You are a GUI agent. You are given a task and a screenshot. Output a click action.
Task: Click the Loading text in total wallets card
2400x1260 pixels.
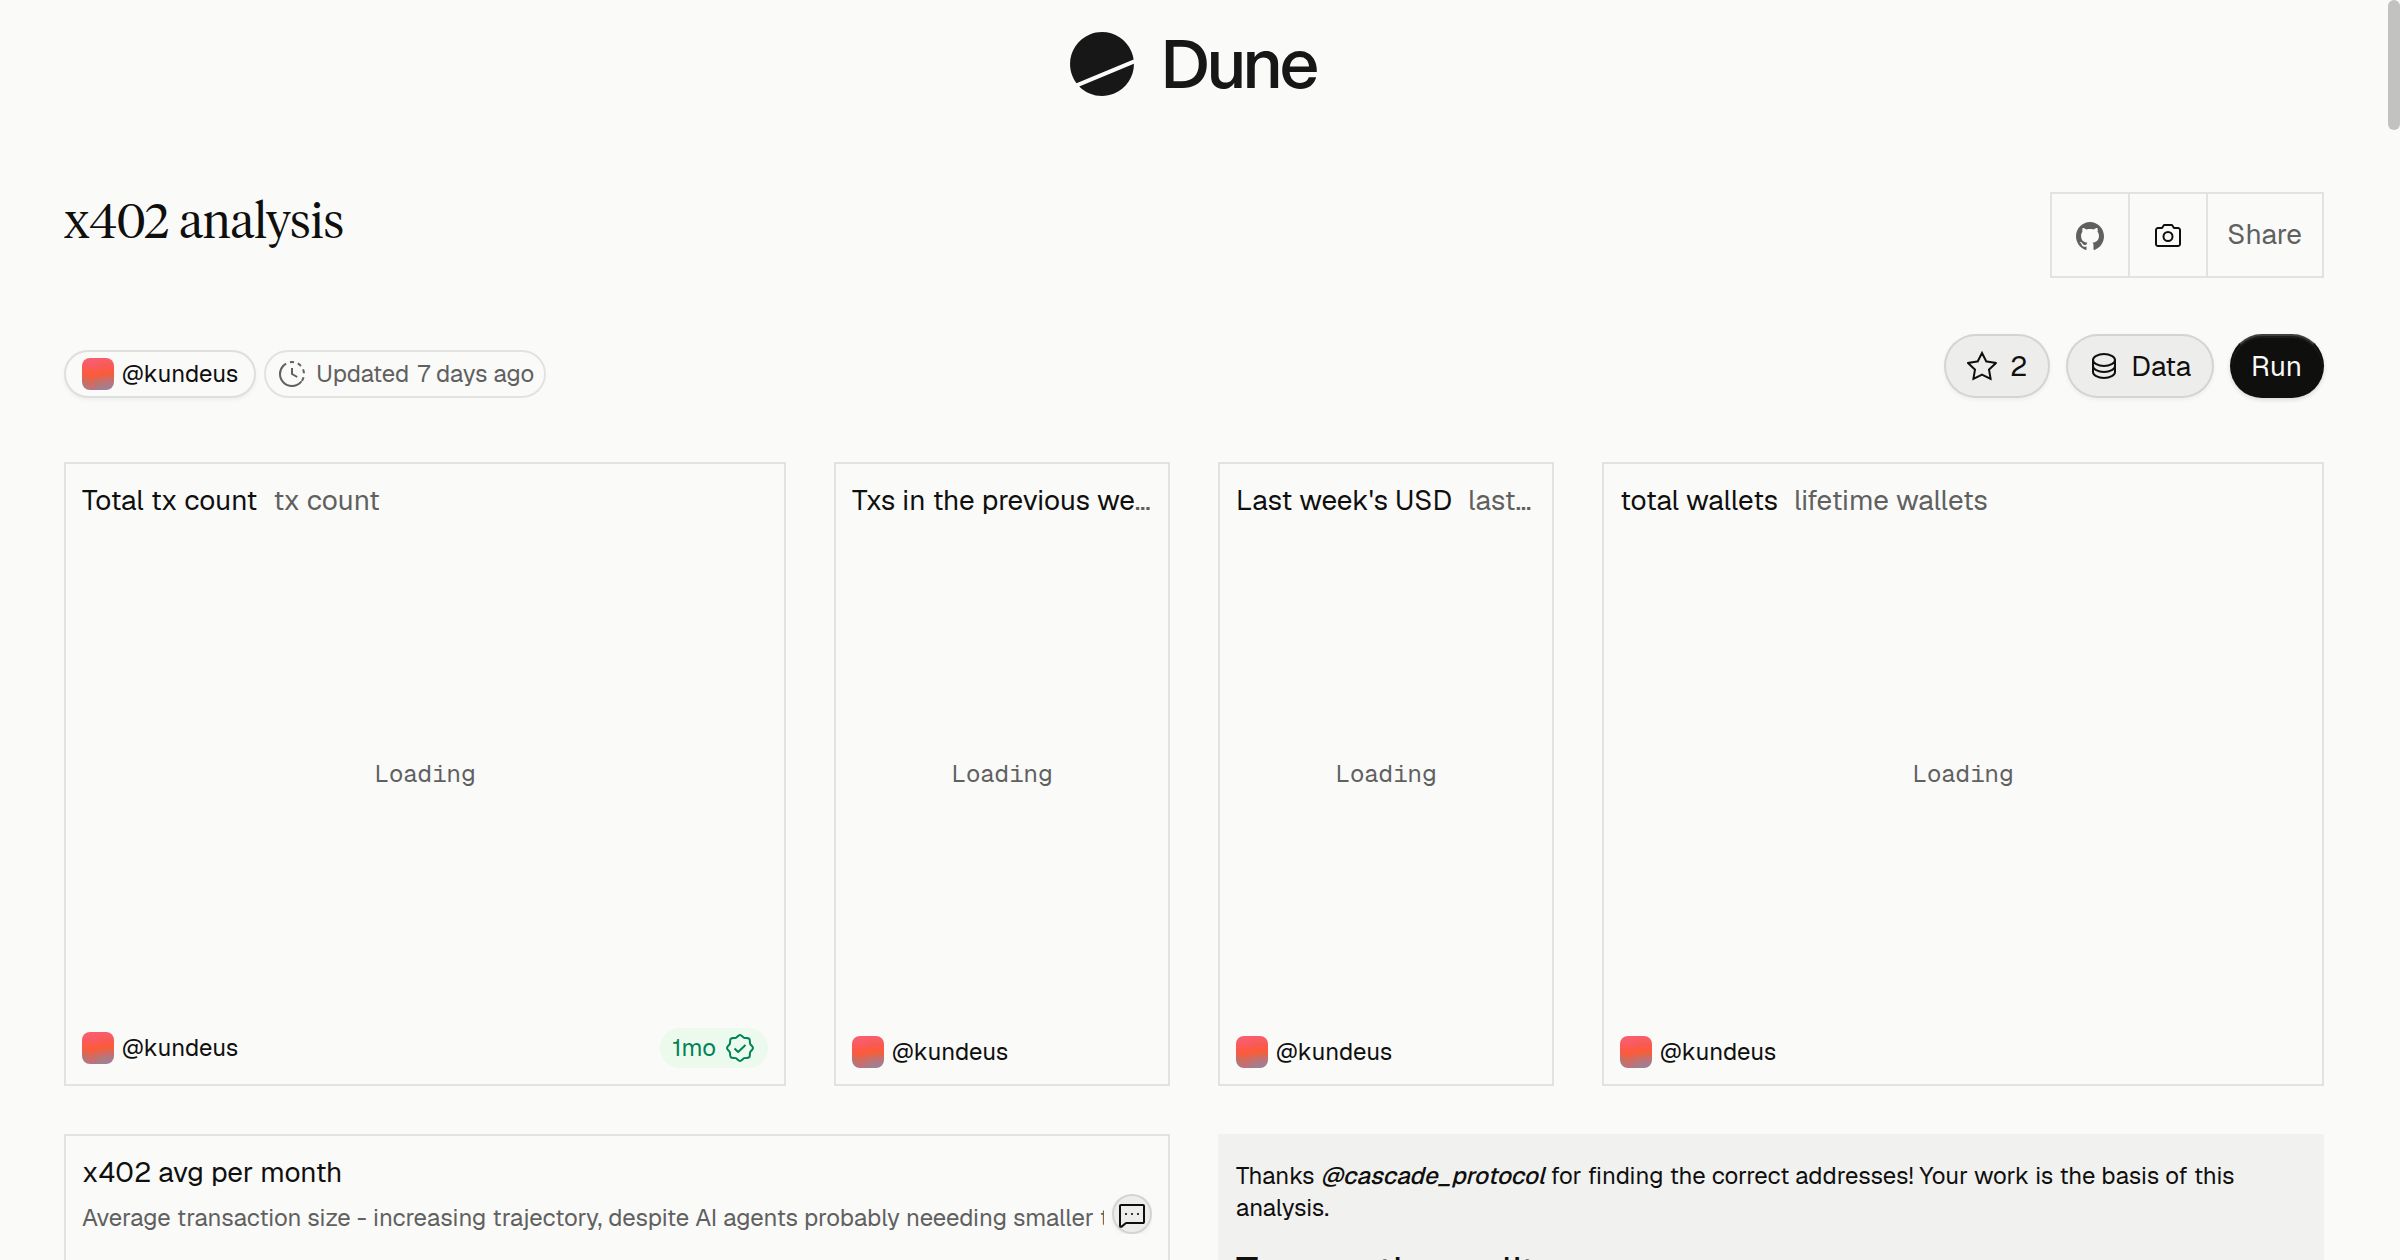pos(1962,774)
